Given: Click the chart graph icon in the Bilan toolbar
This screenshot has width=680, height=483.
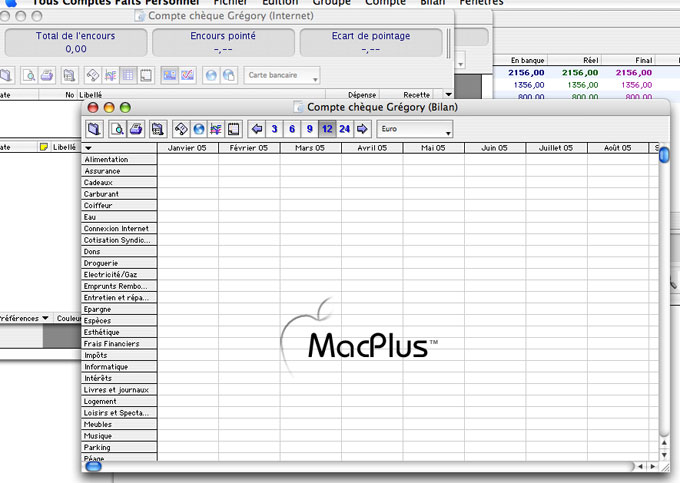Looking at the screenshot, I should [216, 129].
